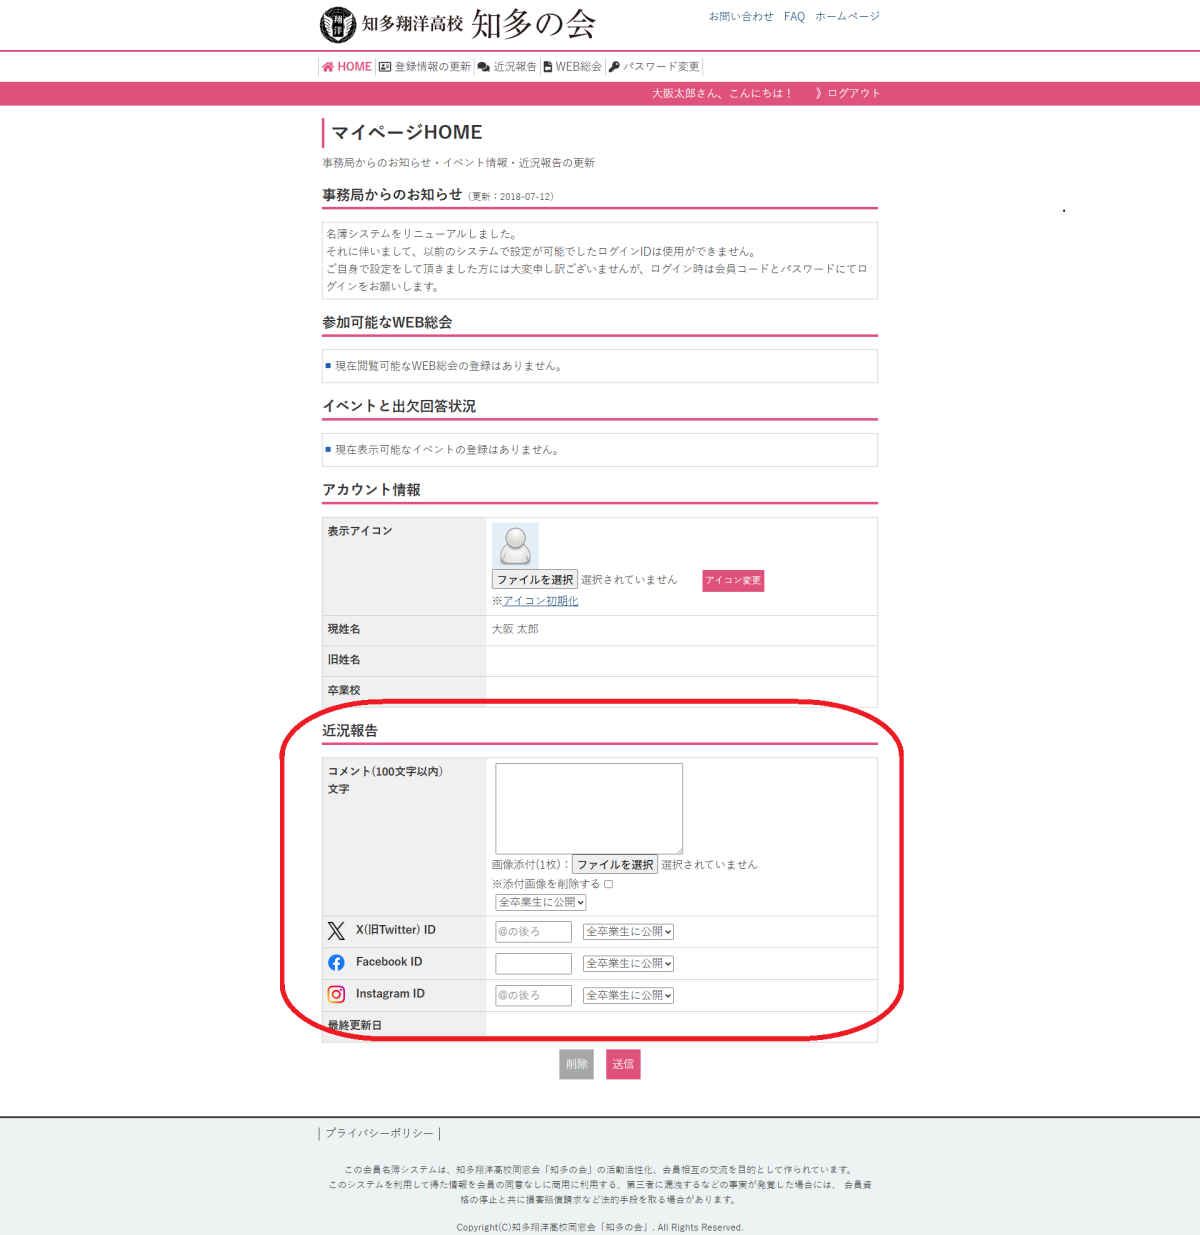This screenshot has width=1200, height=1235.
Task: Open 近況報告 menu with chat icon
Action: (507, 67)
